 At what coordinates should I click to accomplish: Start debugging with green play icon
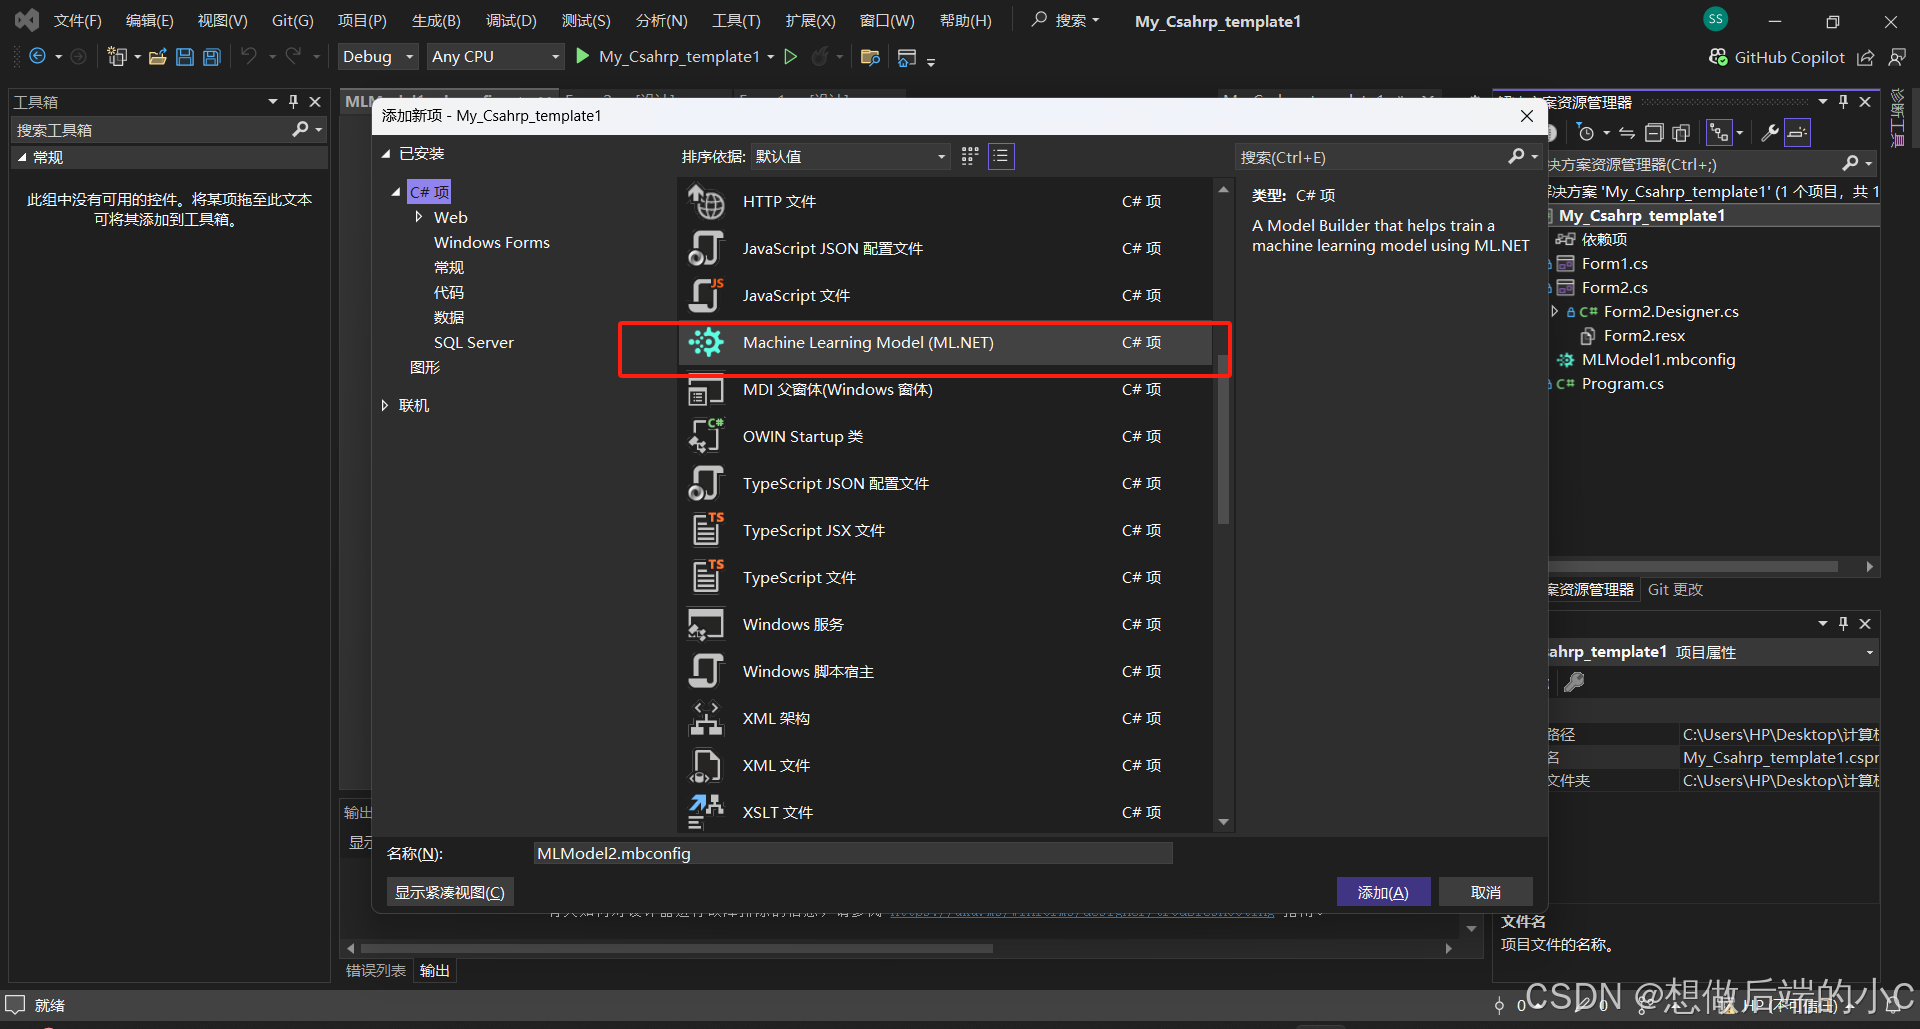(x=583, y=56)
